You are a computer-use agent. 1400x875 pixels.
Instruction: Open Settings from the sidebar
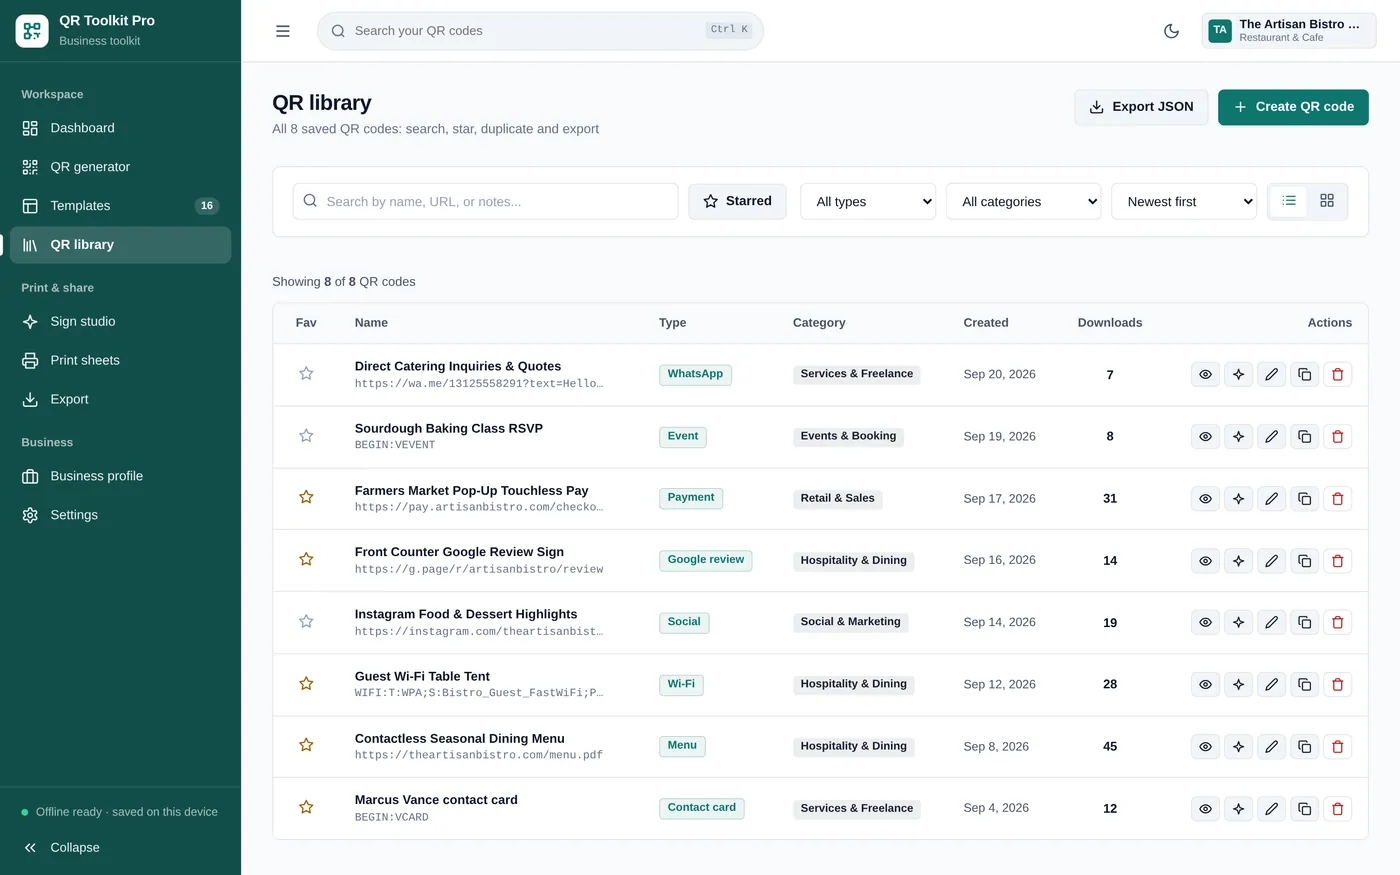pos(120,515)
